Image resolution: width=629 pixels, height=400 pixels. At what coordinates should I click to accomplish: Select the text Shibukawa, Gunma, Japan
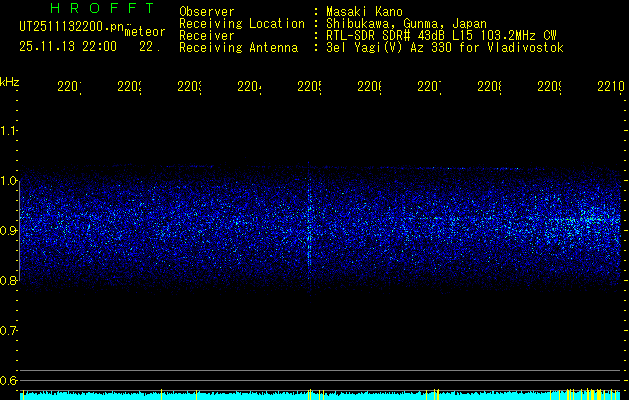(x=406, y=24)
